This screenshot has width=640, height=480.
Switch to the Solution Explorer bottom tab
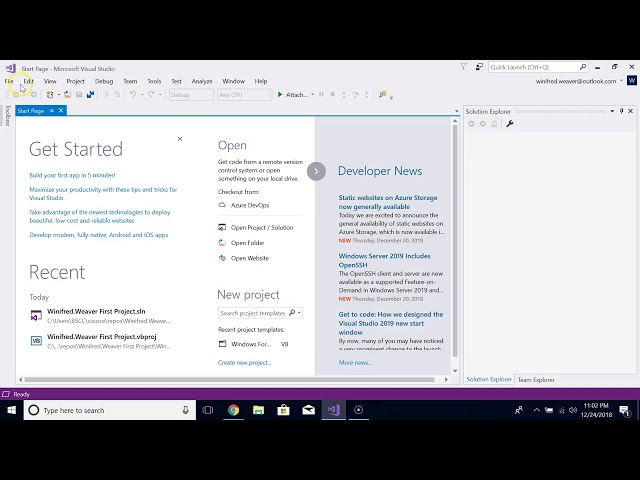coord(489,379)
